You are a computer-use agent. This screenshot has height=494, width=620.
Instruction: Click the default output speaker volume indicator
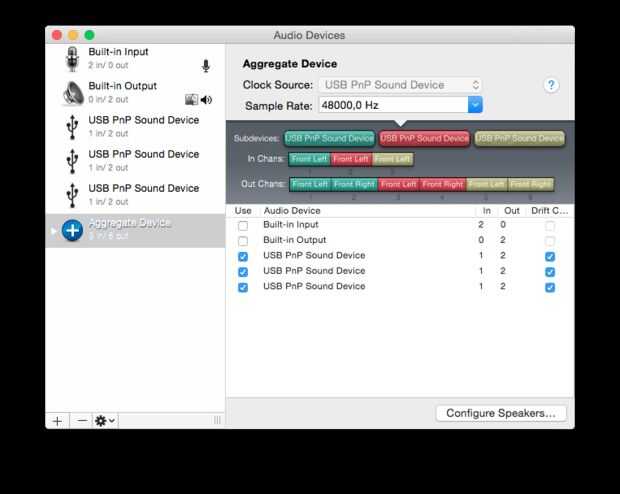(x=206, y=100)
